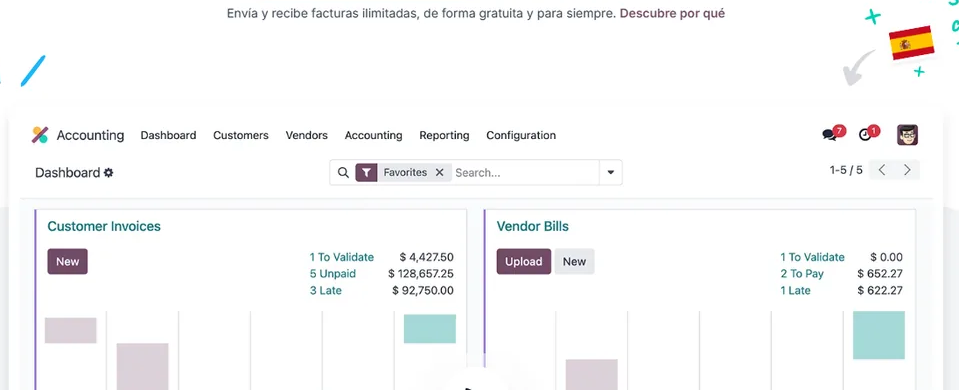Open '1 To Validate' in Customer Invoices
The width and height of the screenshot is (959, 390).
[x=341, y=257]
